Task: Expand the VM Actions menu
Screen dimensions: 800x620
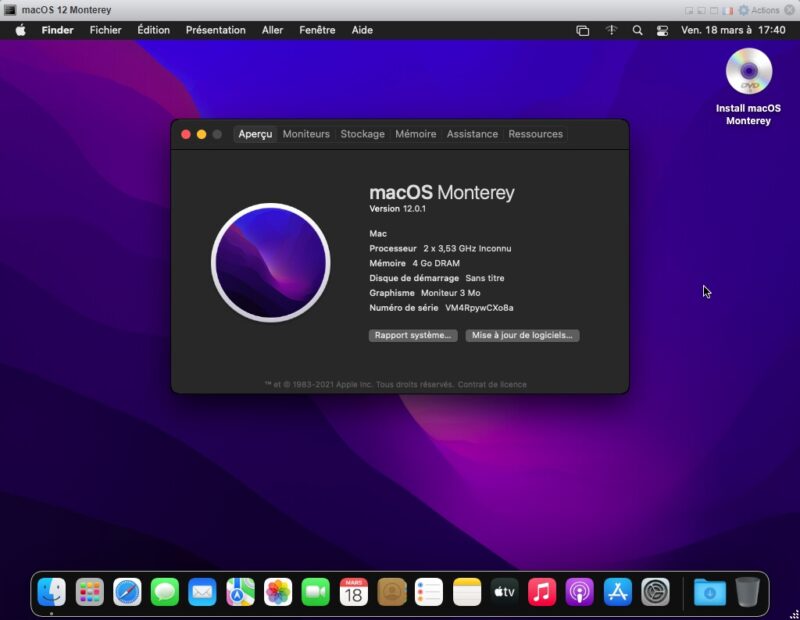Action: (x=759, y=10)
